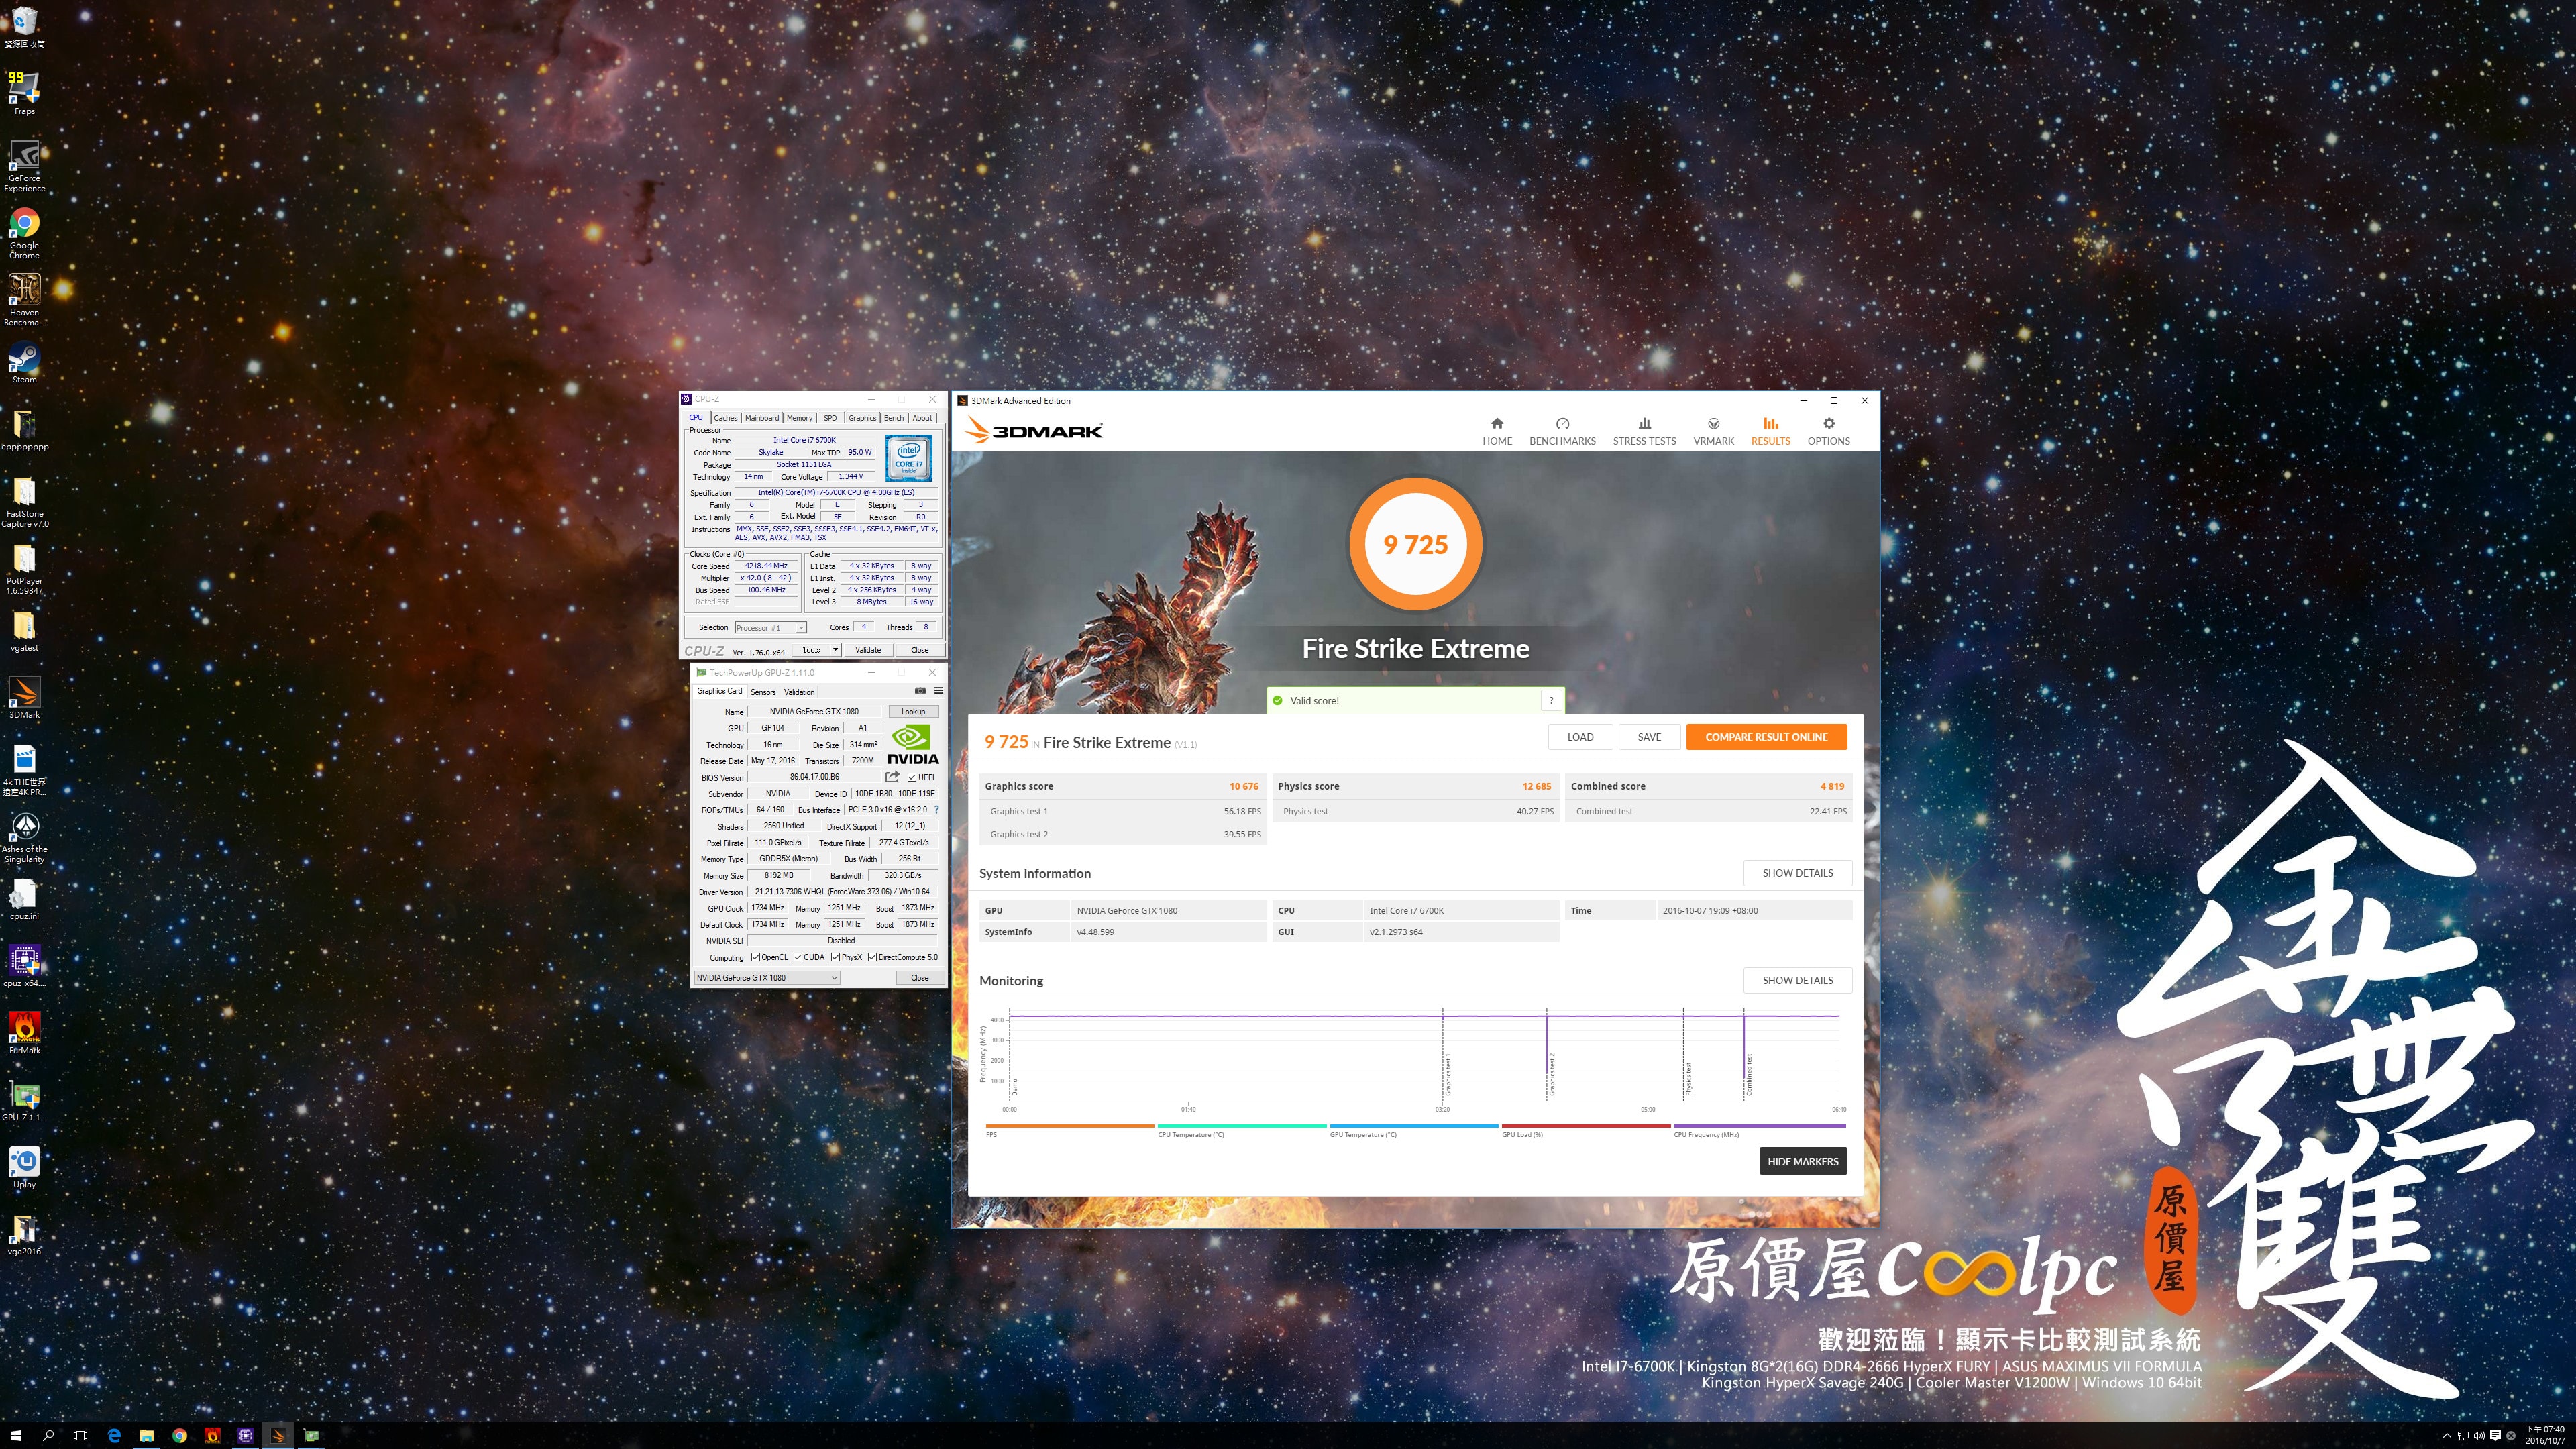
Task: Show details for System information
Action: click(x=1797, y=873)
